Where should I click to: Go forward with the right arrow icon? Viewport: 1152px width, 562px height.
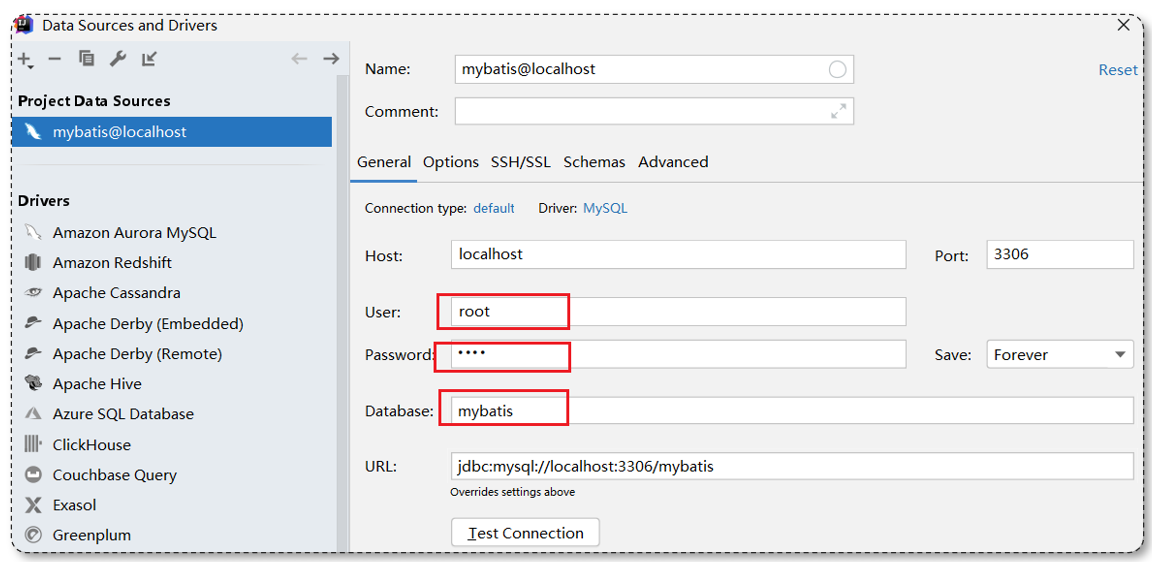(x=331, y=59)
